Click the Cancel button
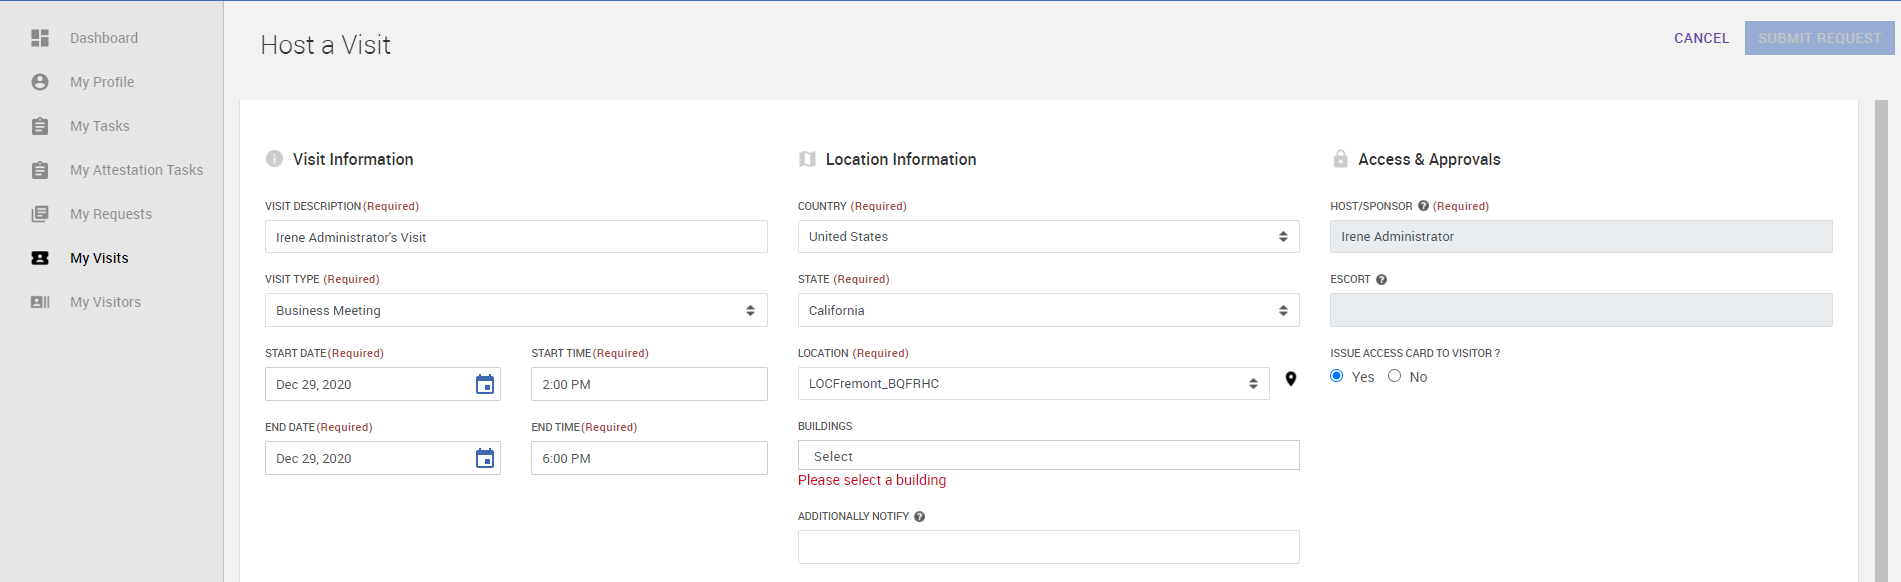Image resolution: width=1901 pixels, height=582 pixels. 1701,38
